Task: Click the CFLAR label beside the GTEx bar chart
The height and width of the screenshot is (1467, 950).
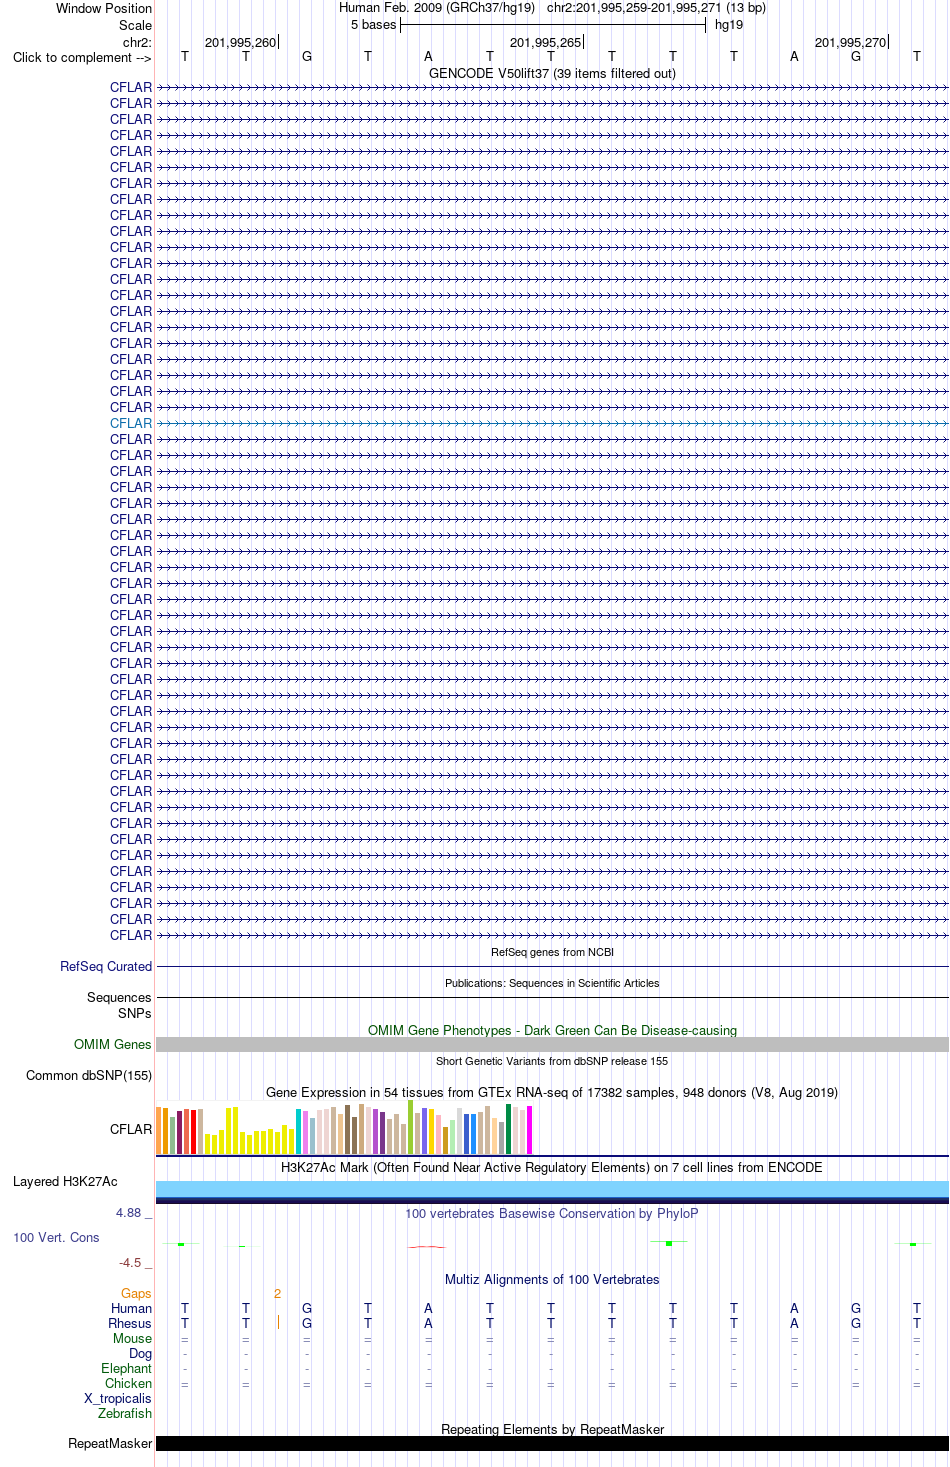Action: 131,1129
